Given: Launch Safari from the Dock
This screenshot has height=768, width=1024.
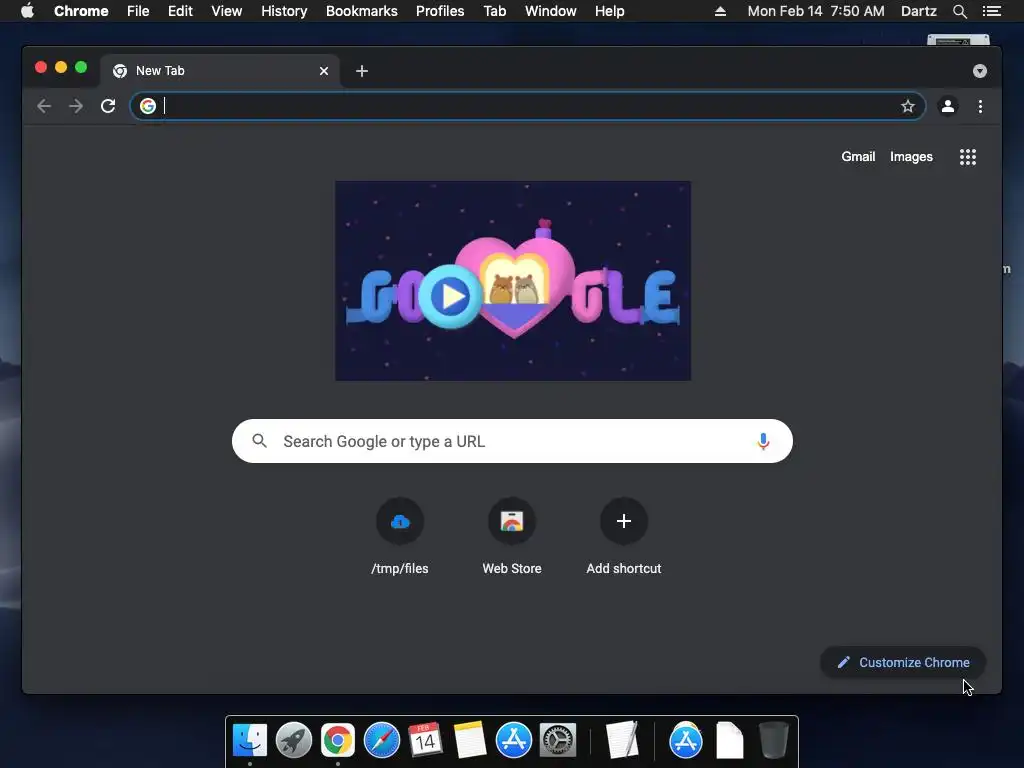Looking at the screenshot, I should [381, 740].
